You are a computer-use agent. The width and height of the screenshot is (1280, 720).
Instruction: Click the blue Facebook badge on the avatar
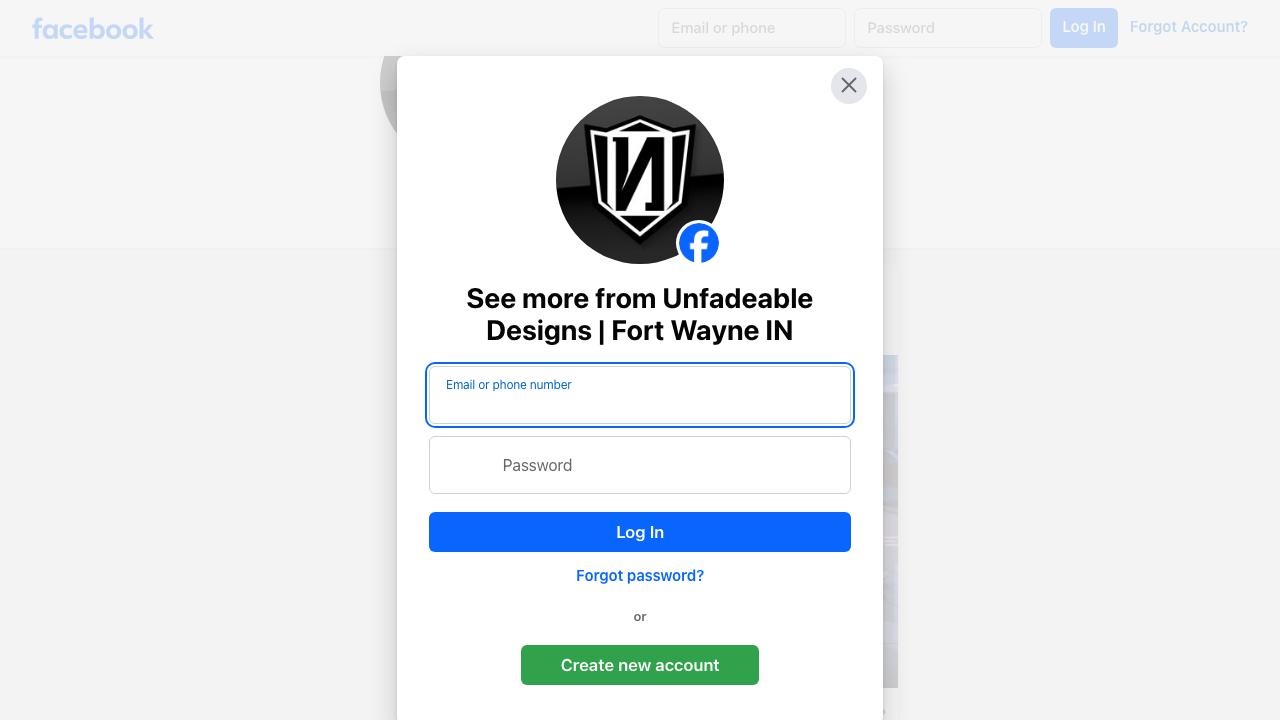[x=699, y=243]
